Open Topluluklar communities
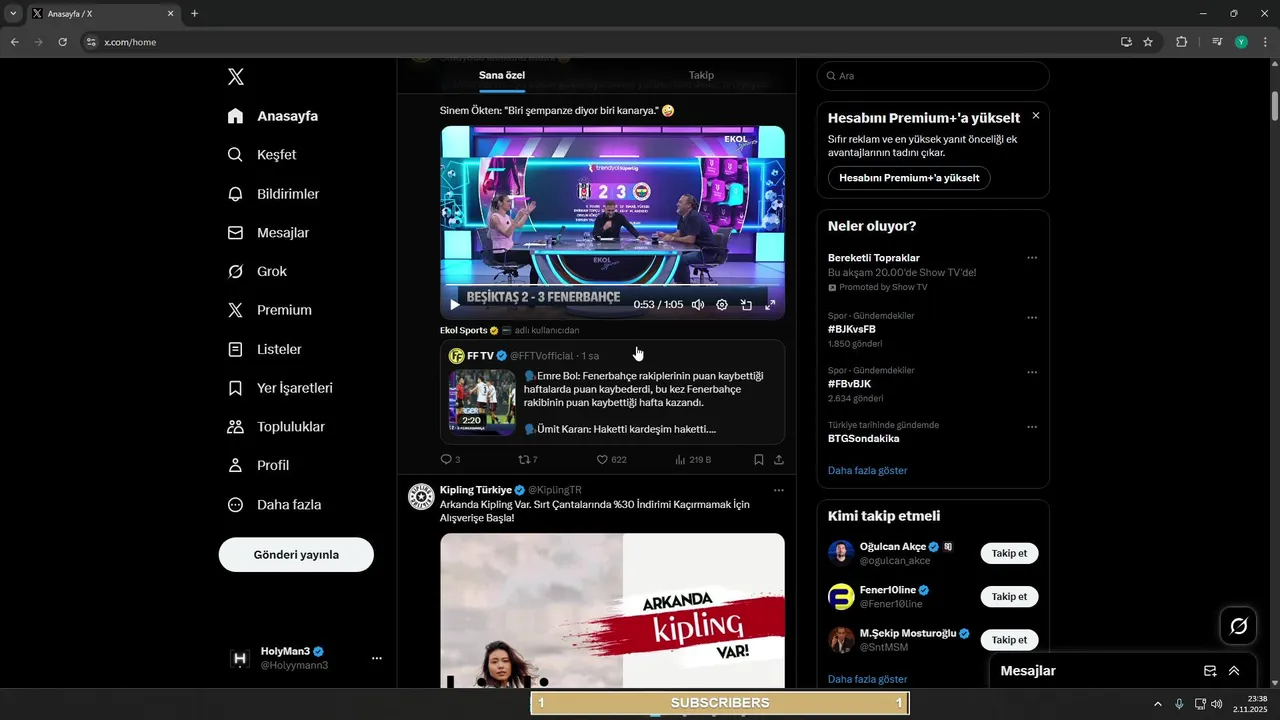 click(276, 427)
